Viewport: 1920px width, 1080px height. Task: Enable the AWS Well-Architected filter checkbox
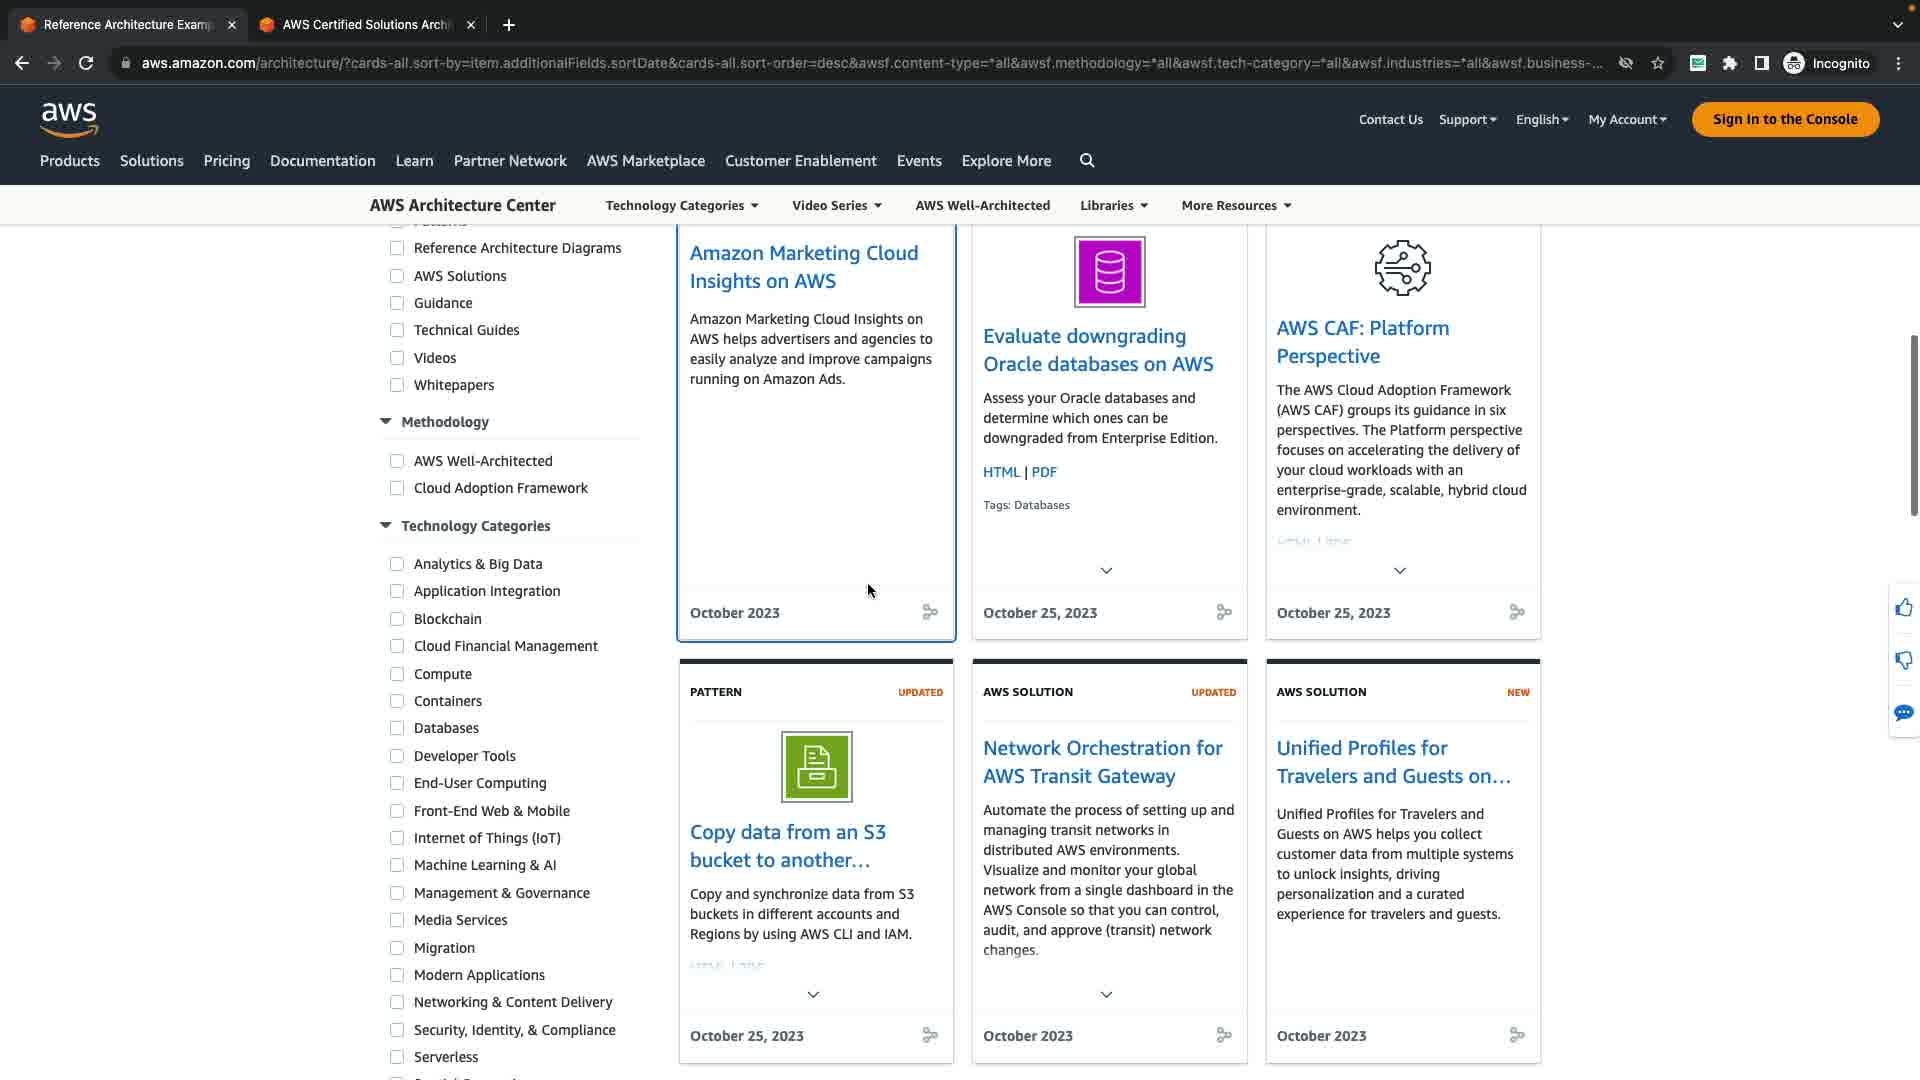397,461
